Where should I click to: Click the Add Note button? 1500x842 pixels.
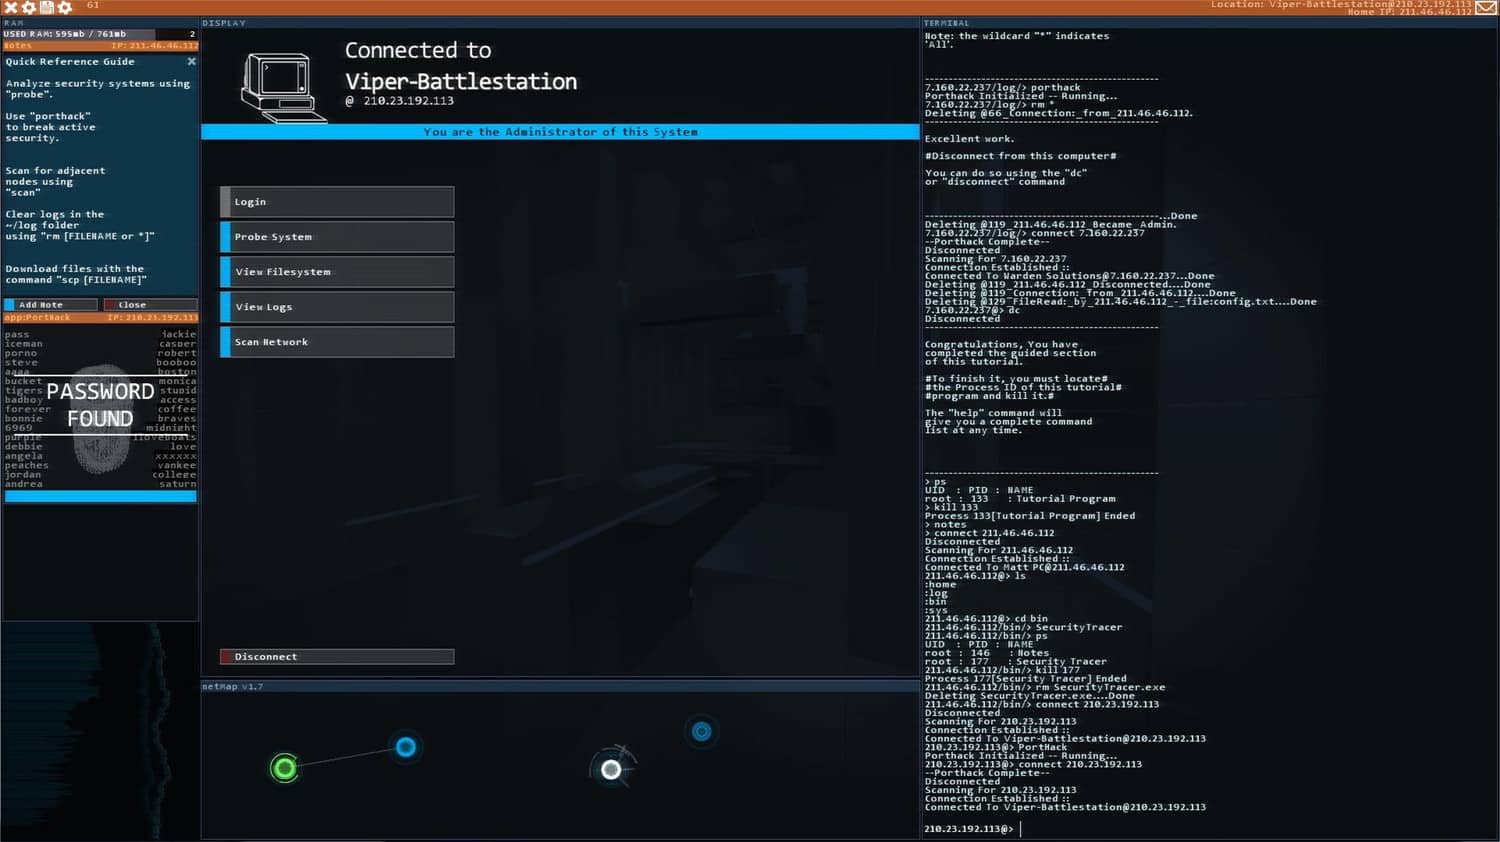point(50,304)
